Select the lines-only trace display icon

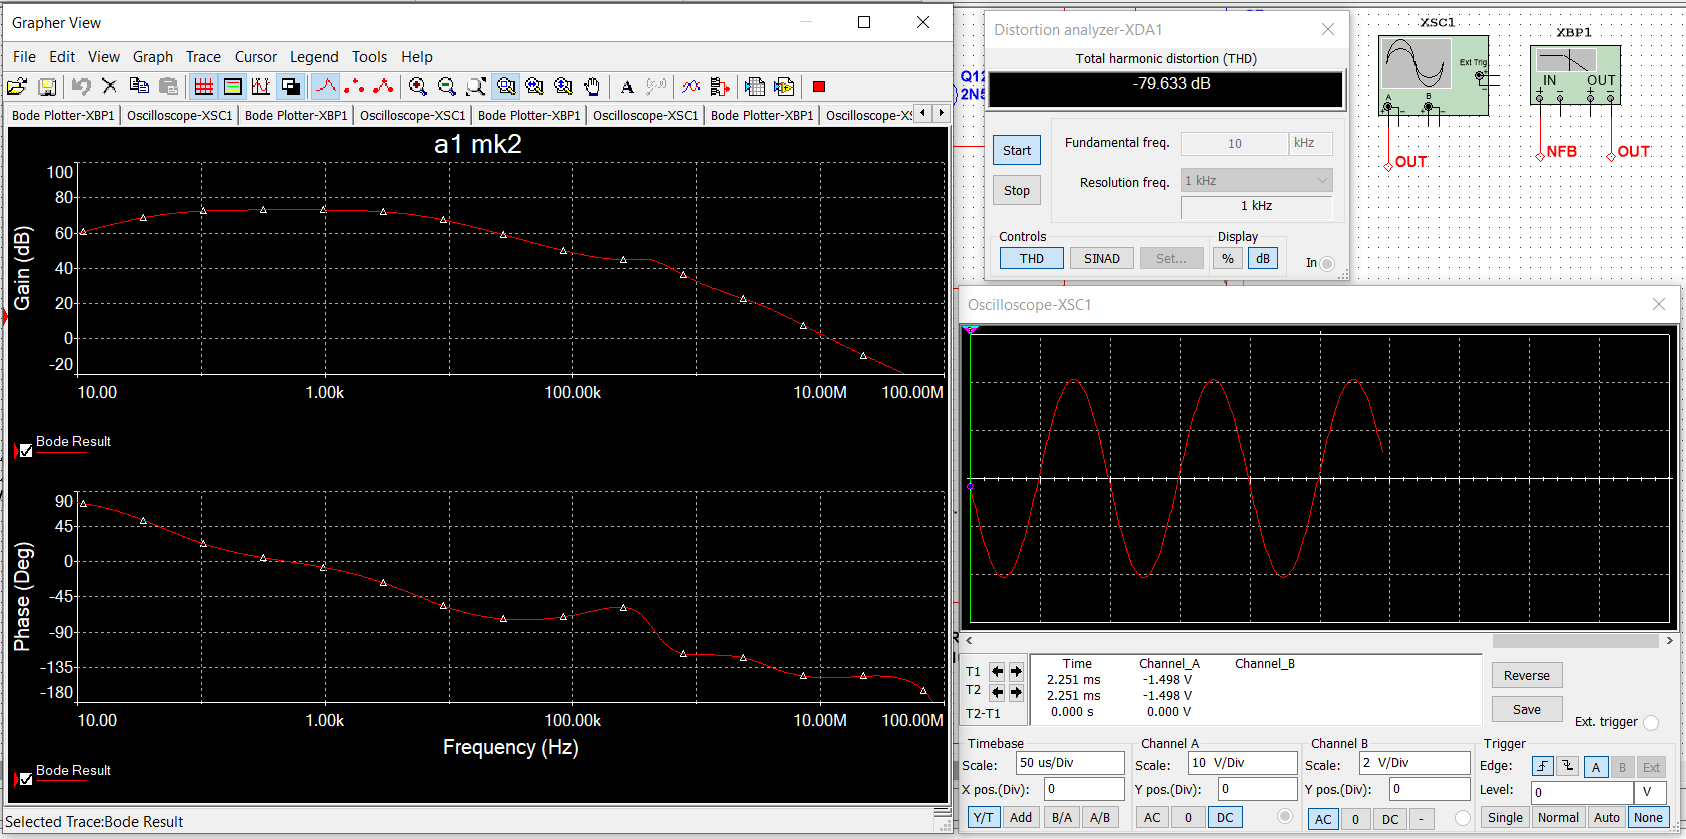pos(326,87)
